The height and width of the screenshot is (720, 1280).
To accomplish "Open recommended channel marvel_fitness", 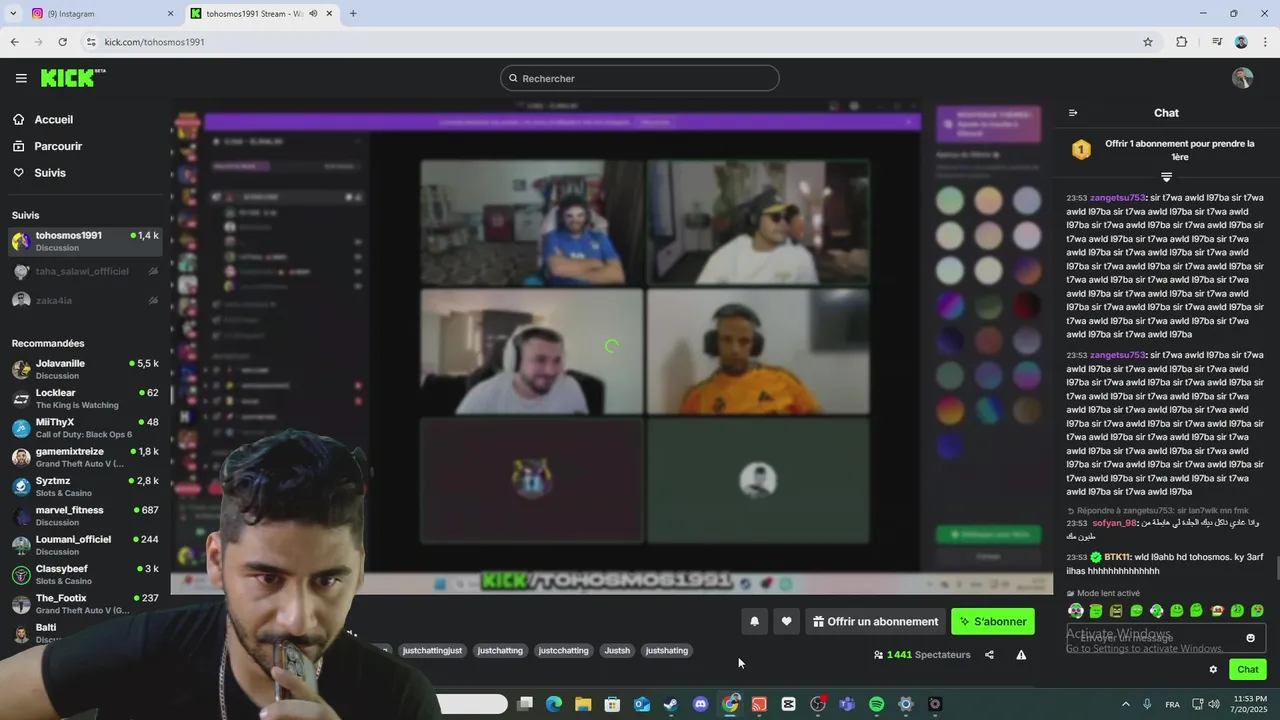I will pyautogui.click(x=85, y=515).
